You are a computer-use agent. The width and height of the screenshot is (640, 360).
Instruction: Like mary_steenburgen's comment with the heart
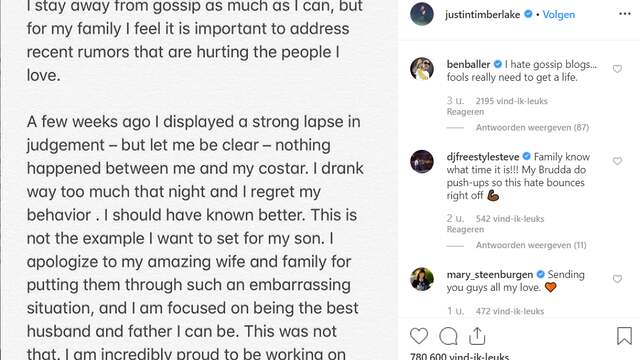[617, 279]
